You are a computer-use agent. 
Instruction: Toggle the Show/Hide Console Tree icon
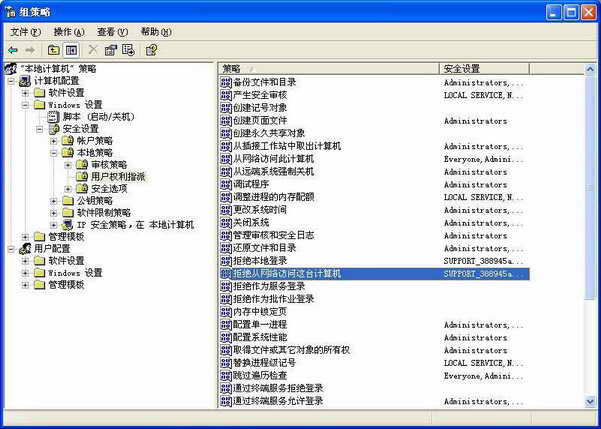[x=71, y=49]
